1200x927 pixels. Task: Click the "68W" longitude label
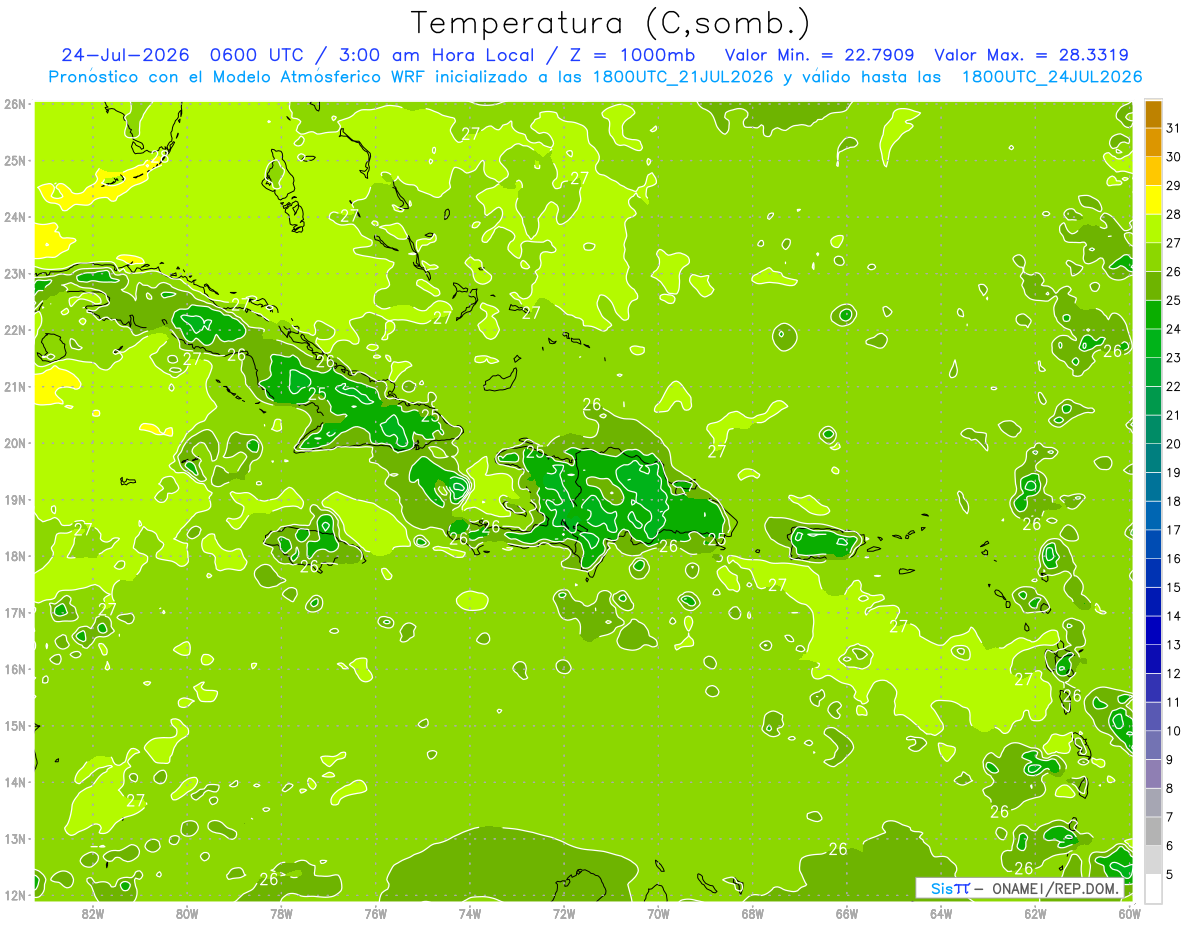(x=752, y=913)
